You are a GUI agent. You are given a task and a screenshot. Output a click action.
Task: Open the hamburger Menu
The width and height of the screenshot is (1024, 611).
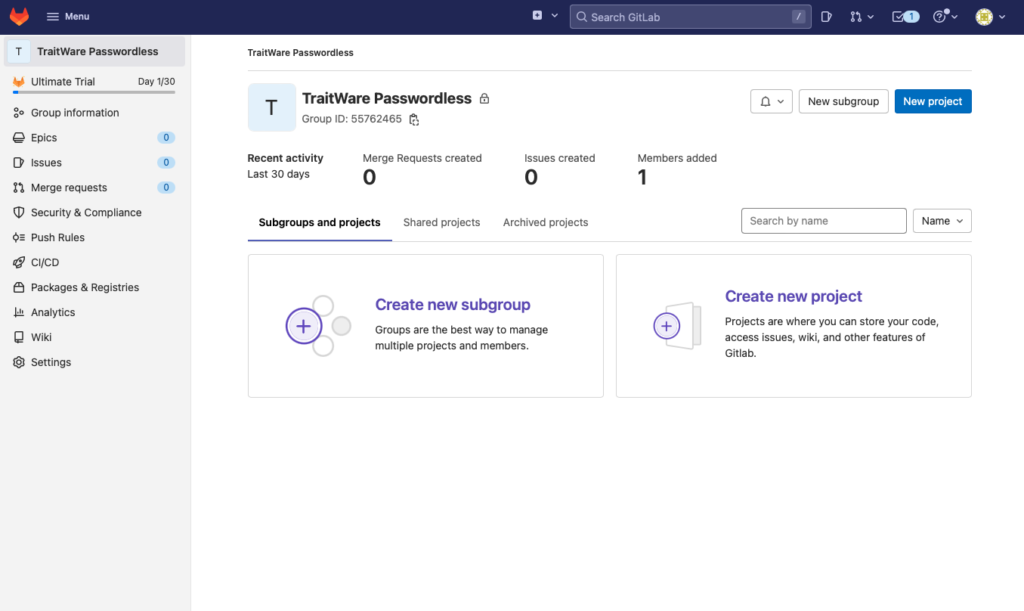point(68,16)
